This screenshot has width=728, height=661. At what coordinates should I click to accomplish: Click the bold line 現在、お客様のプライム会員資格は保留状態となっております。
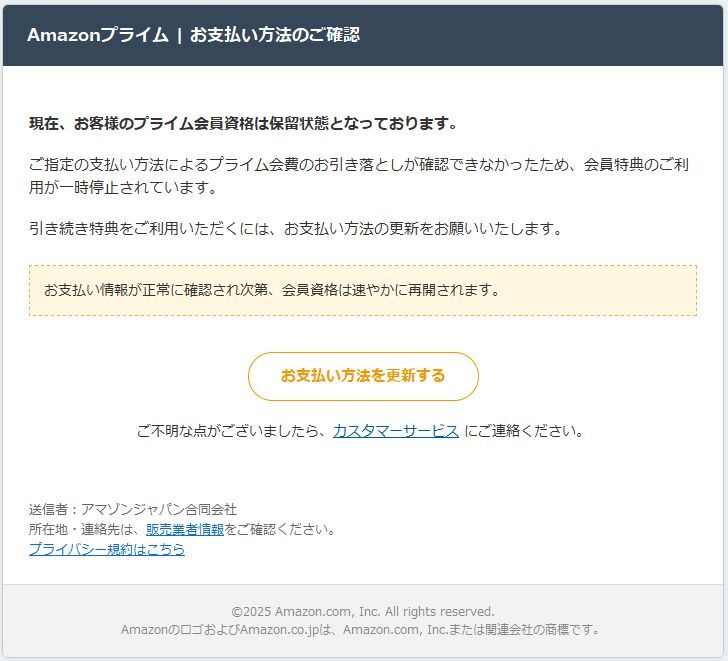click(x=243, y=123)
